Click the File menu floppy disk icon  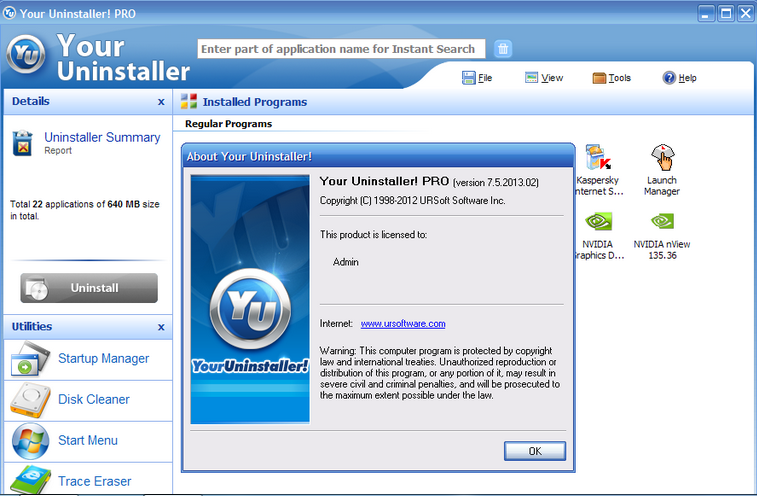click(468, 78)
